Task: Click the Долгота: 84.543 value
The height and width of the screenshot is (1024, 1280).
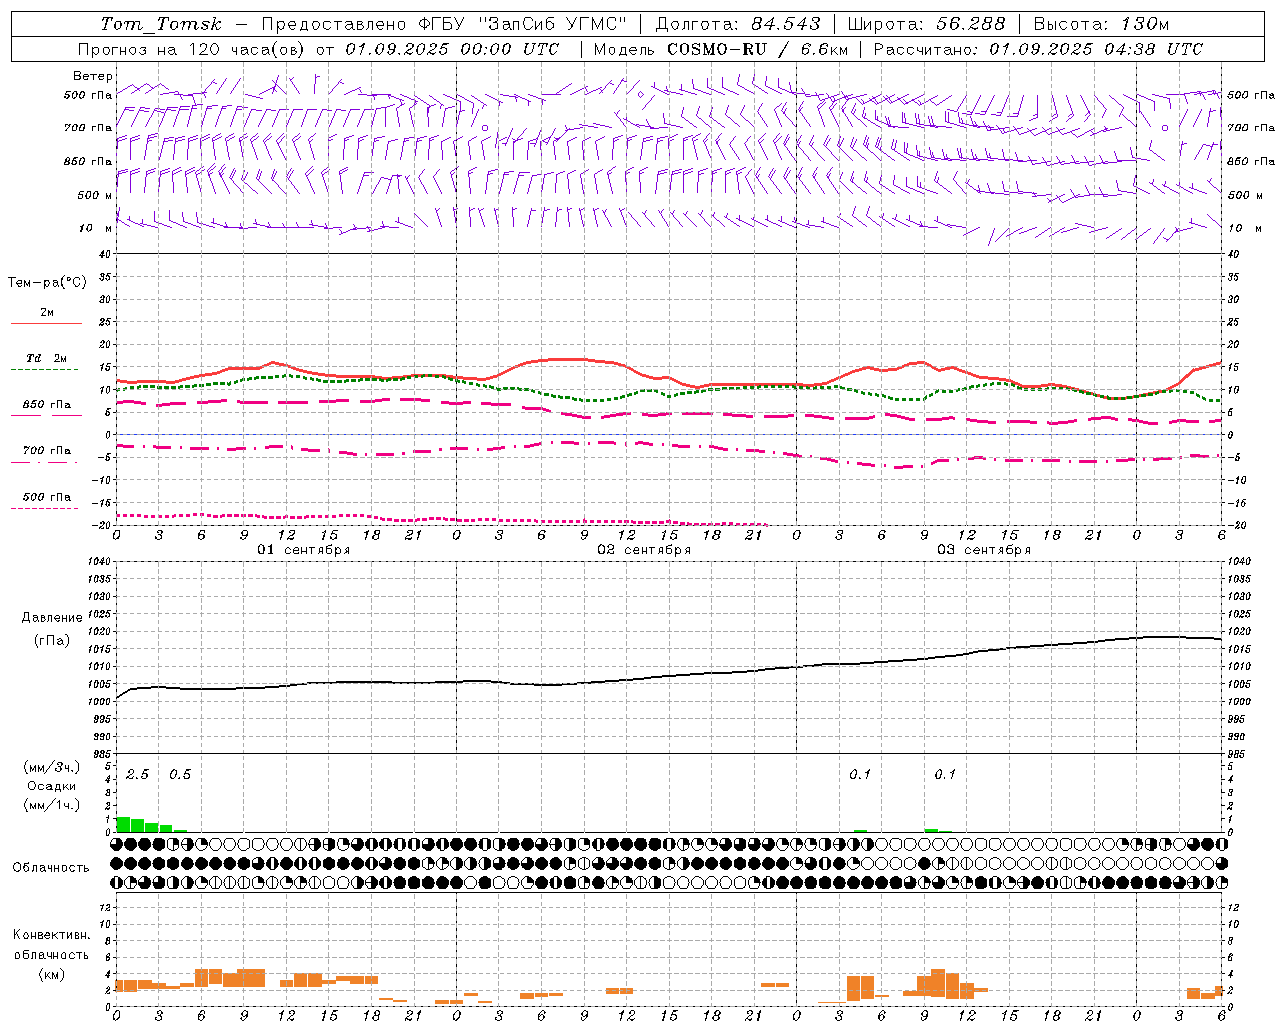Action: (737, 24)
